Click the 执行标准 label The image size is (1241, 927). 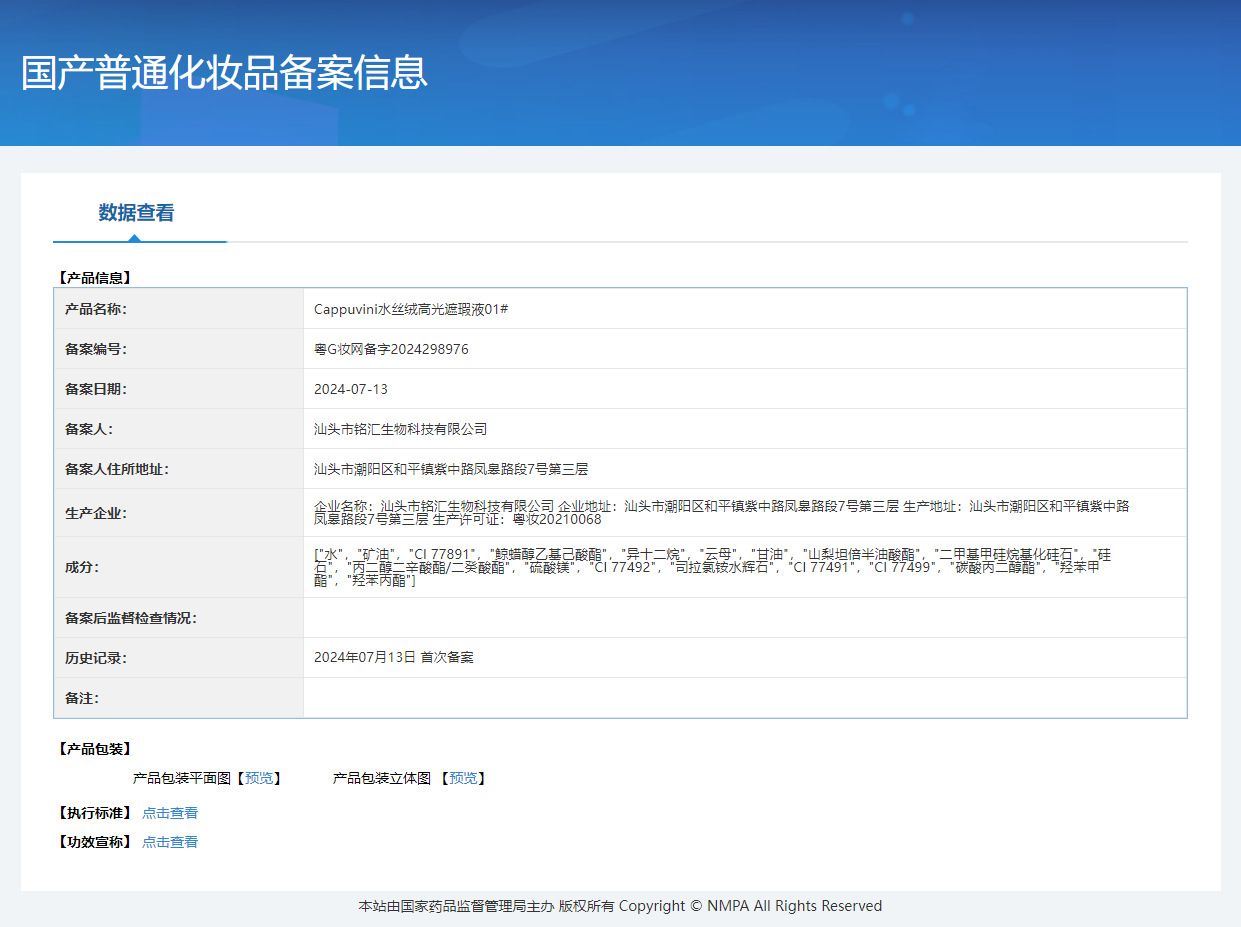click(x=94, y=813)
